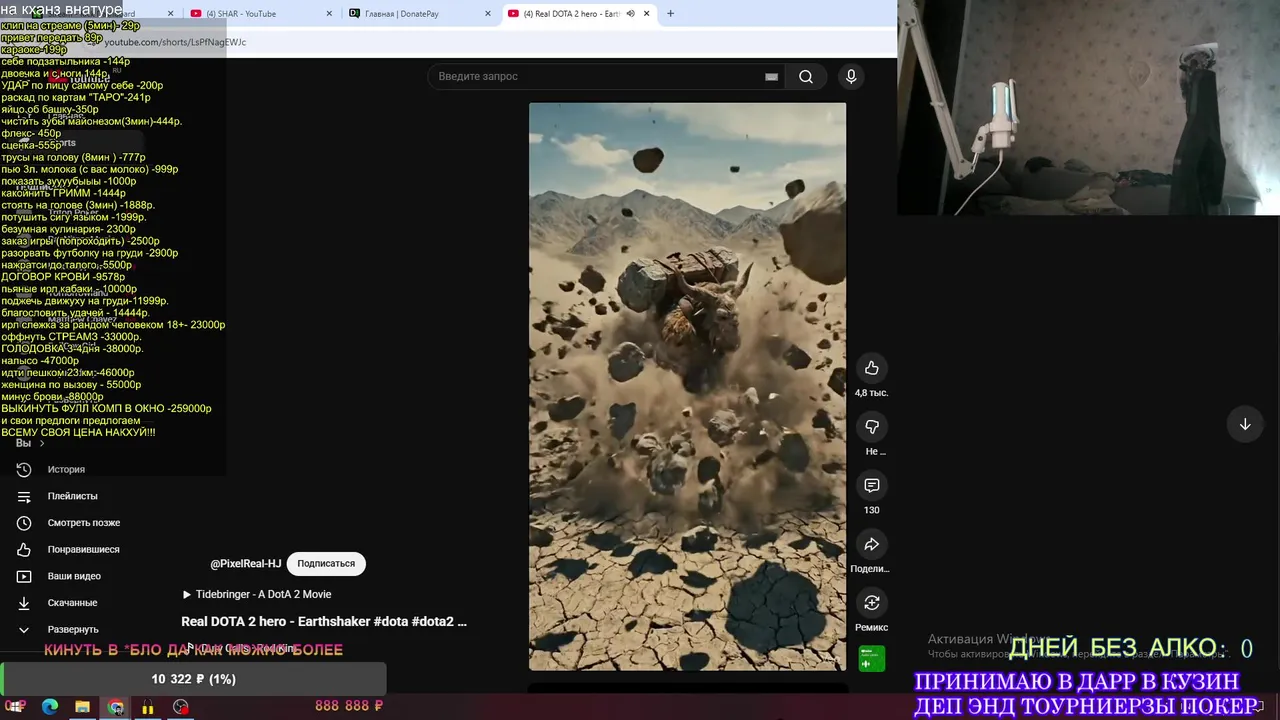Open OBS Studio from the taskbar

tap(180, 707)
